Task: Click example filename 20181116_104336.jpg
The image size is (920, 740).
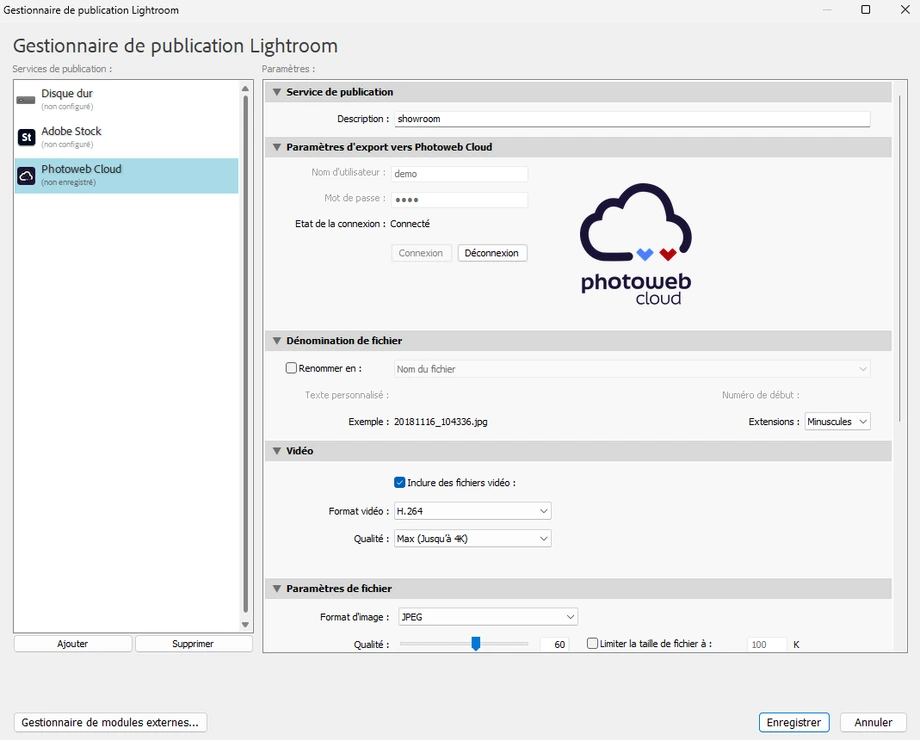Action: click(x=441, y=421)
